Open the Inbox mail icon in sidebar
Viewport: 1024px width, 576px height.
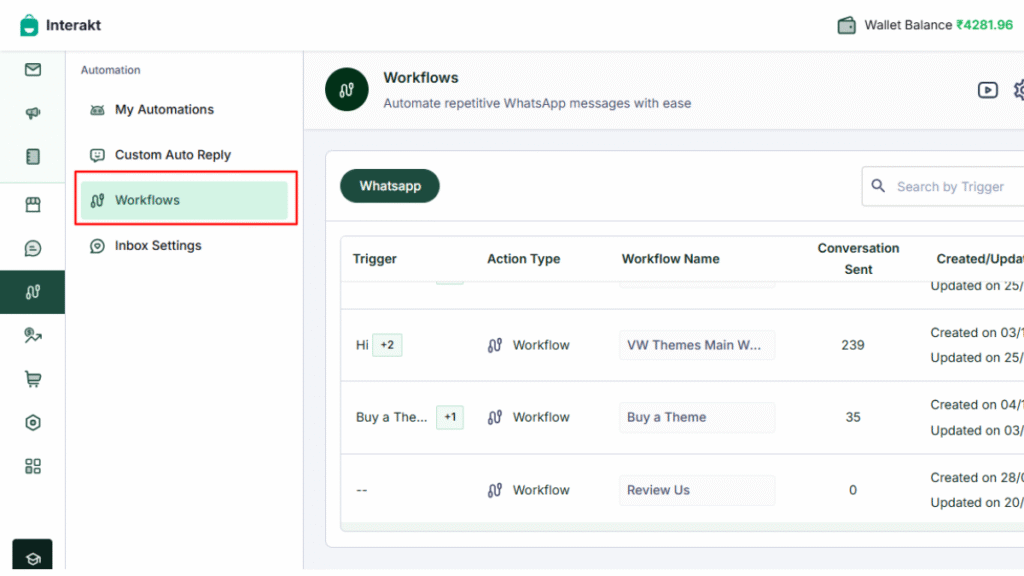pyautogui.click(x=33, y=71)
